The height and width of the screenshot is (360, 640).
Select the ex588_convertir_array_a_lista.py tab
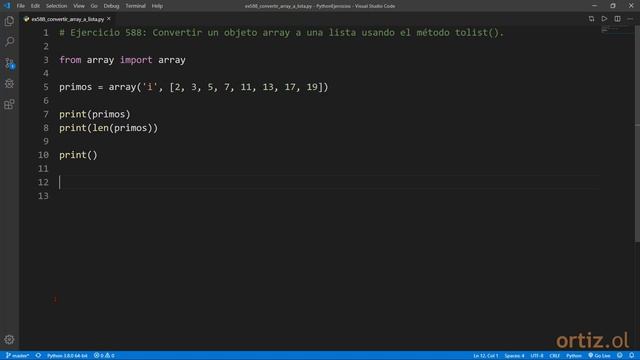67,19
